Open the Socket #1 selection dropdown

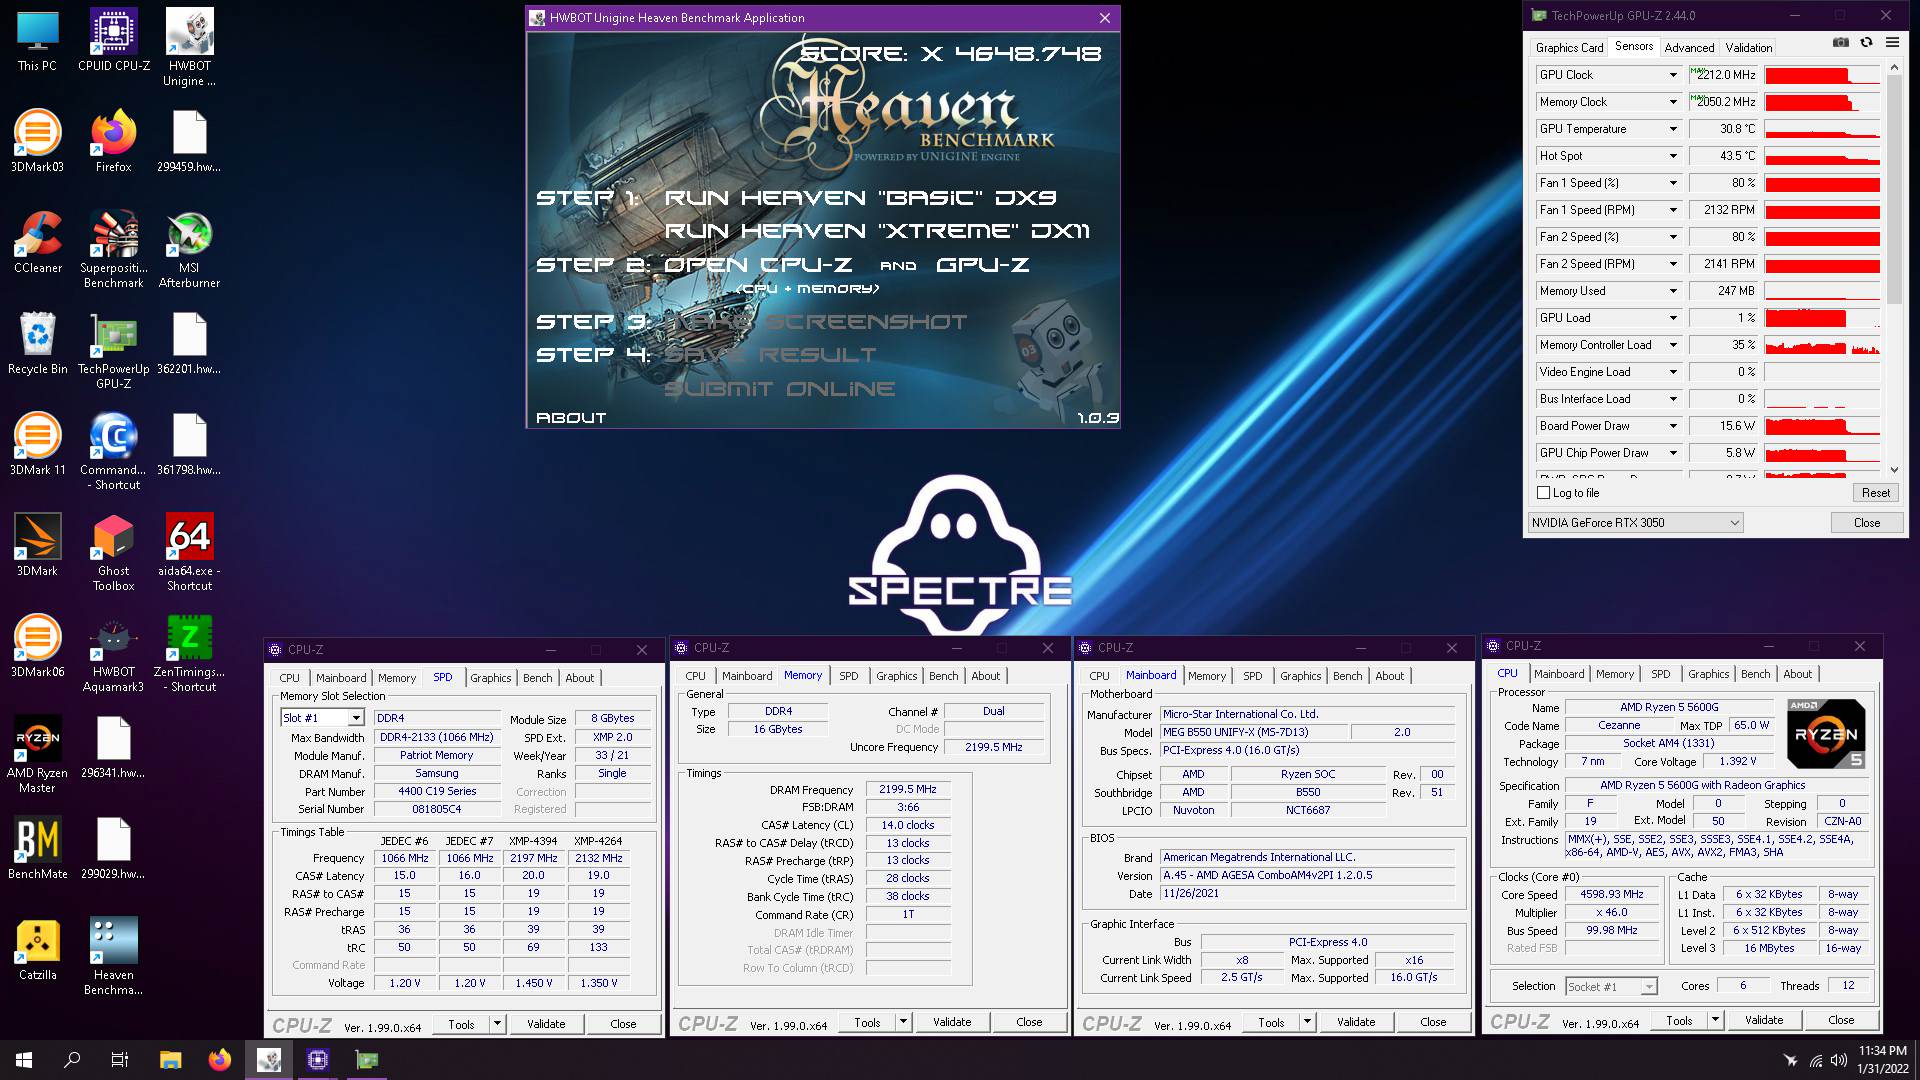(x=1648, y=987)
